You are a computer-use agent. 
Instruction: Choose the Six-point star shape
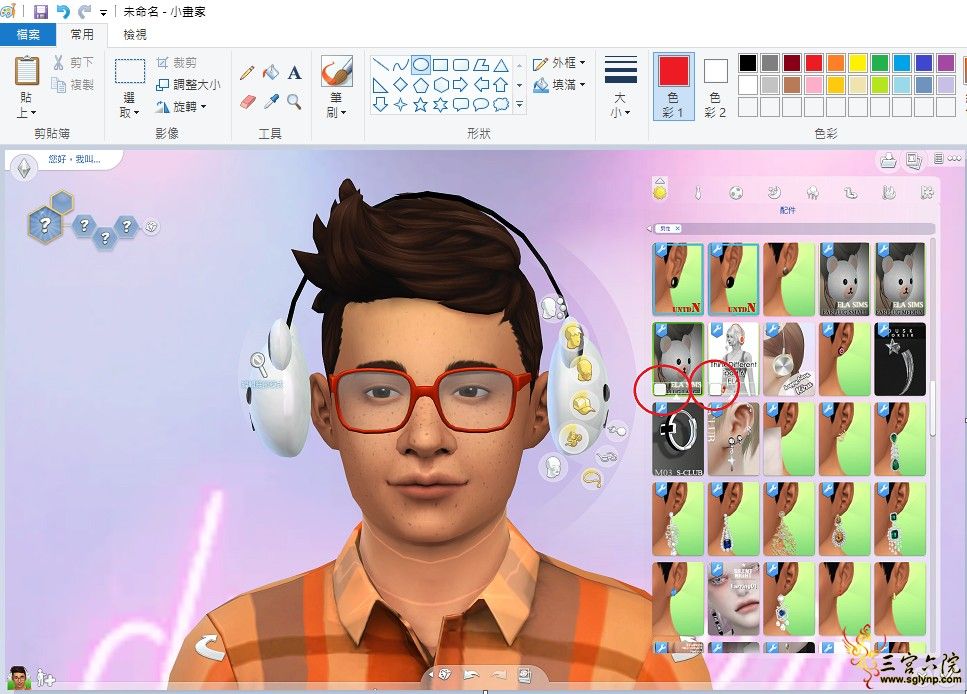click(x=440, y=104)
